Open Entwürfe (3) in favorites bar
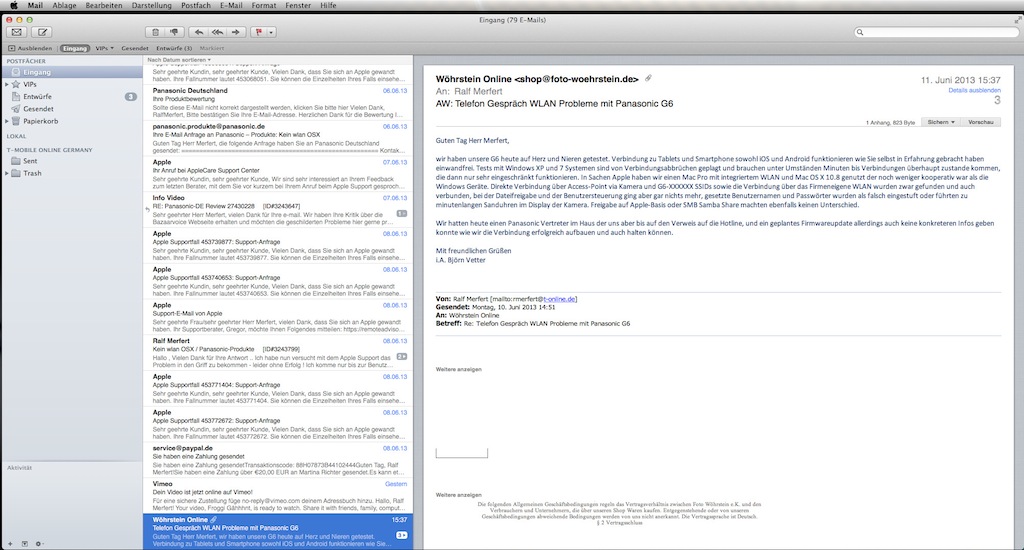 point(174,48)
